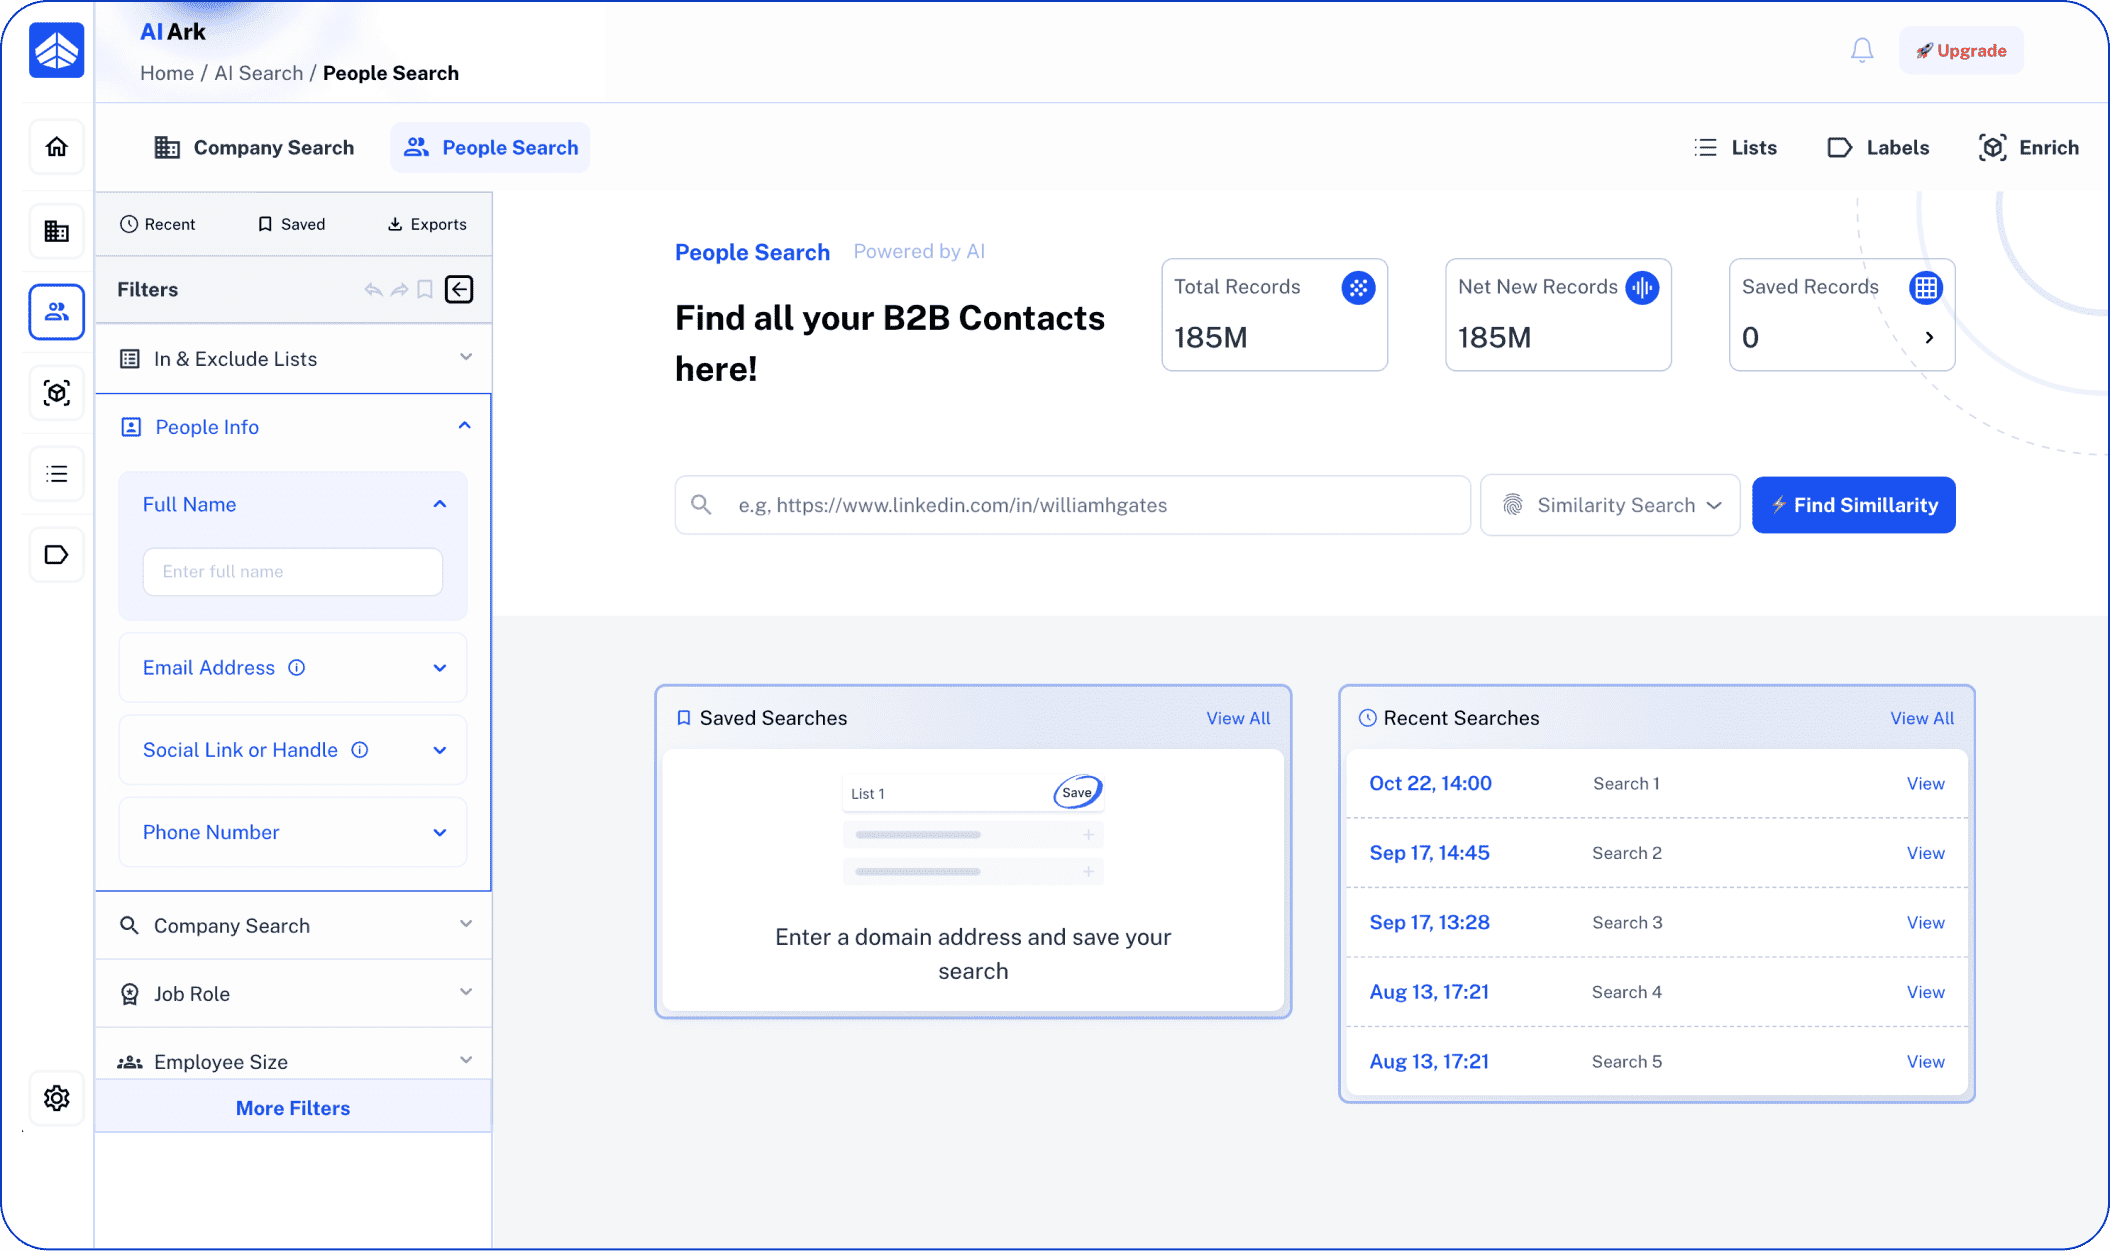
Task: Open Home from the sidebar icon
Action: (x=57, y=147)
